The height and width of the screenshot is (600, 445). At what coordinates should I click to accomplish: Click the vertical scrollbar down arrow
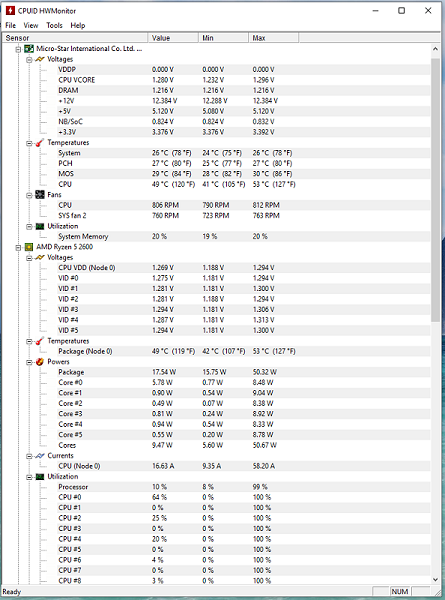coord(435,579)
